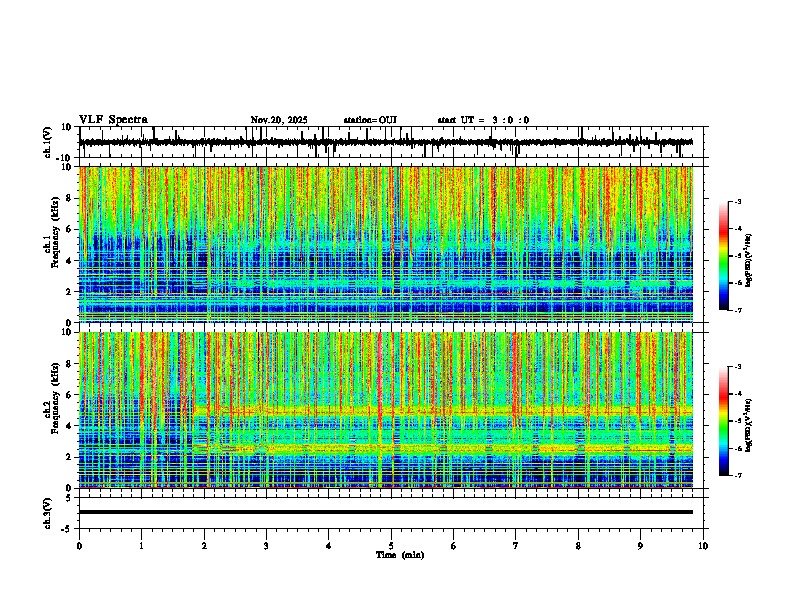792x612 pixels.
Task: Click the "2" kHz tick on ch.2 frequency axis
Action: tap(70, 457)
